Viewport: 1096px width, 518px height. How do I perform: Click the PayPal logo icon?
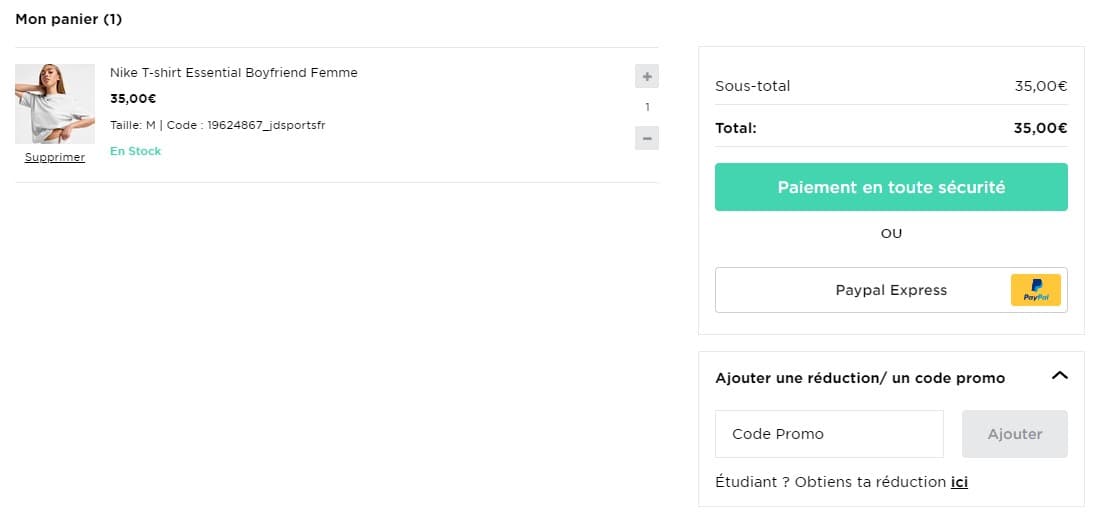click(x=1035, y=290)
